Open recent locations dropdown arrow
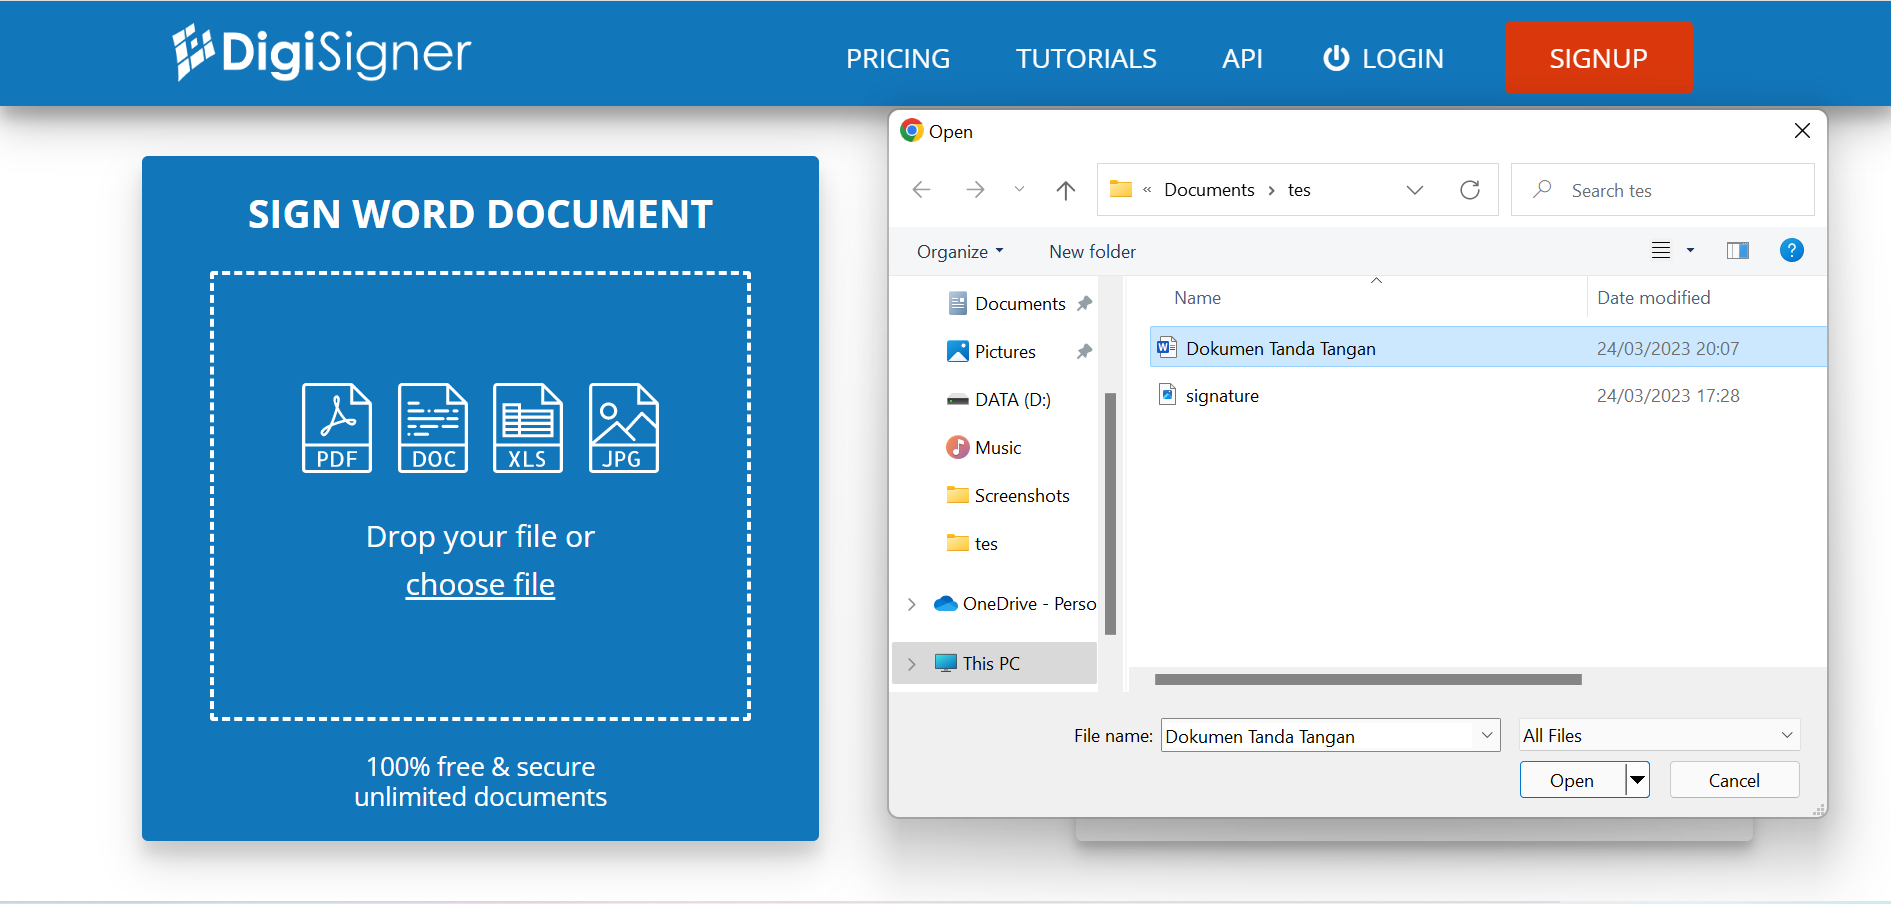The width and height of the screenshot is (1891, 904). tap(1019, 189)
